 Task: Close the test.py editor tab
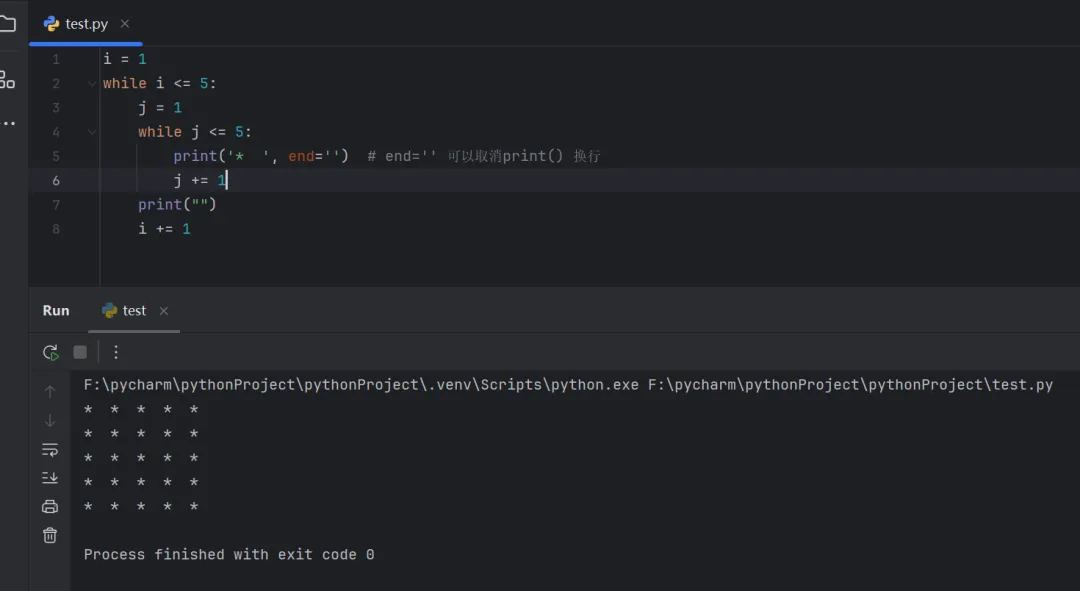pos(125,24)
